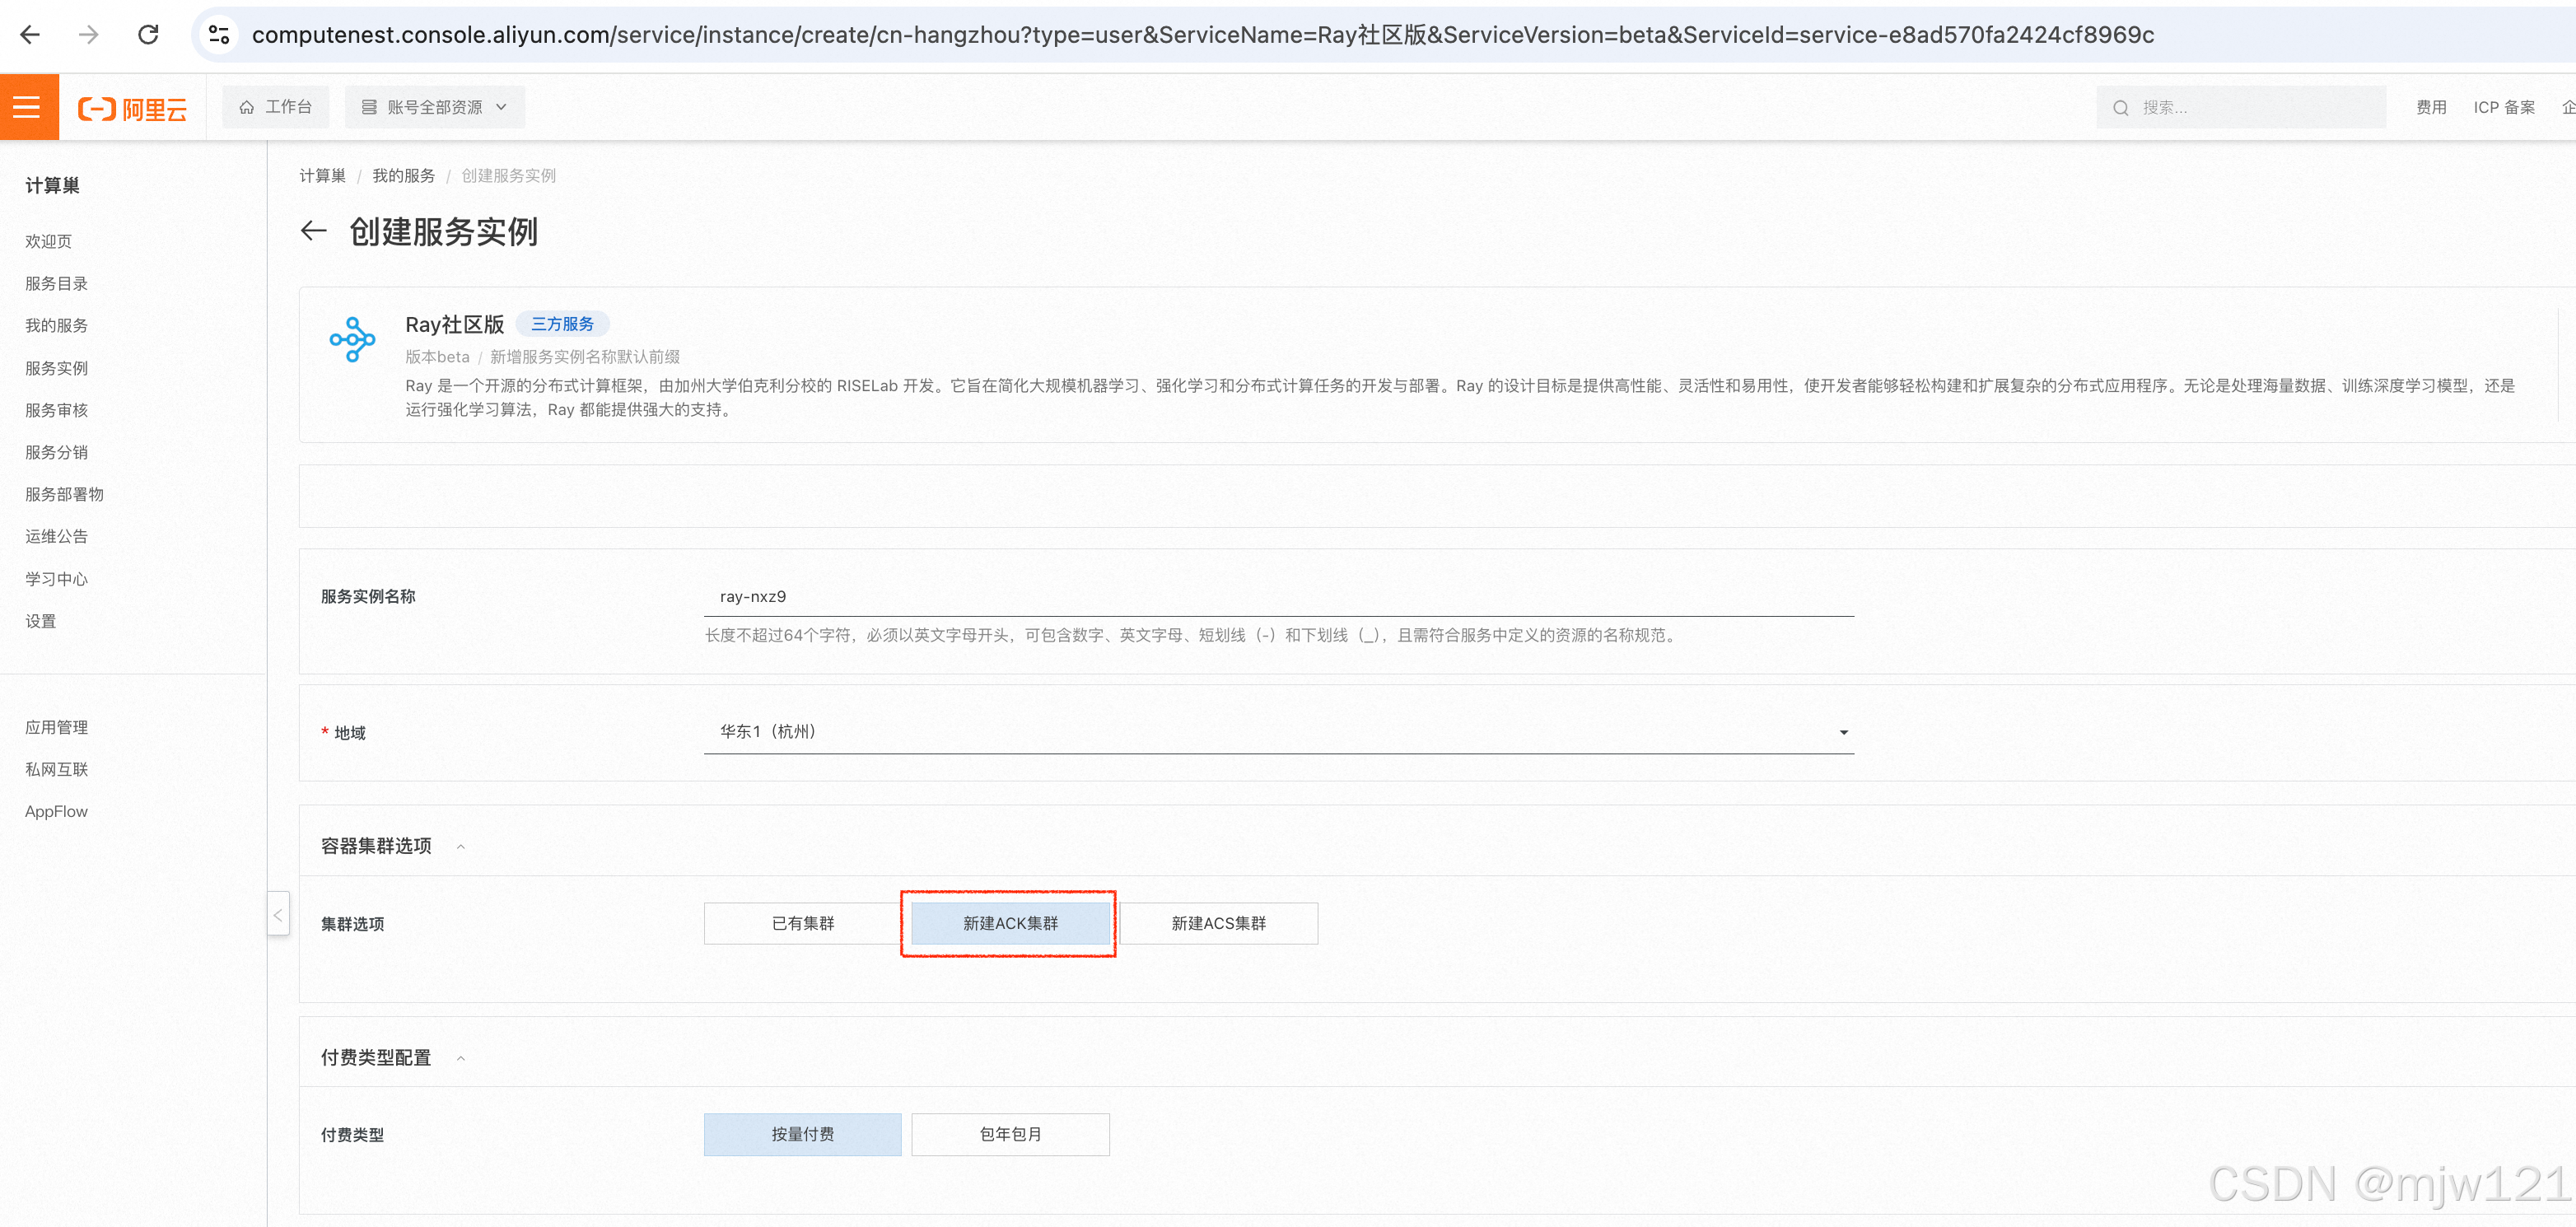Image resolution: width=2576 pixels, height=1227 pixels.
Task: Select the 新建ACK集群 option
Action: 1010,923
